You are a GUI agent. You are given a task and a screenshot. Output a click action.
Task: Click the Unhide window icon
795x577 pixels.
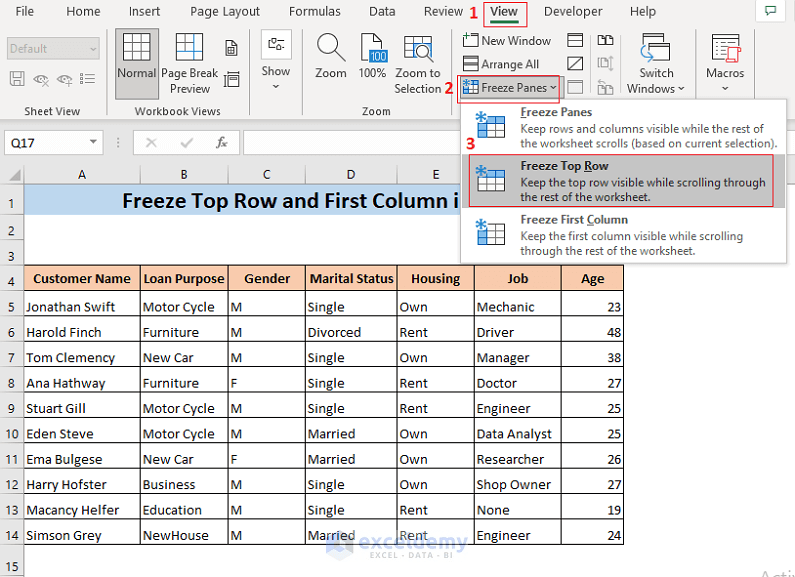[575, 87]
